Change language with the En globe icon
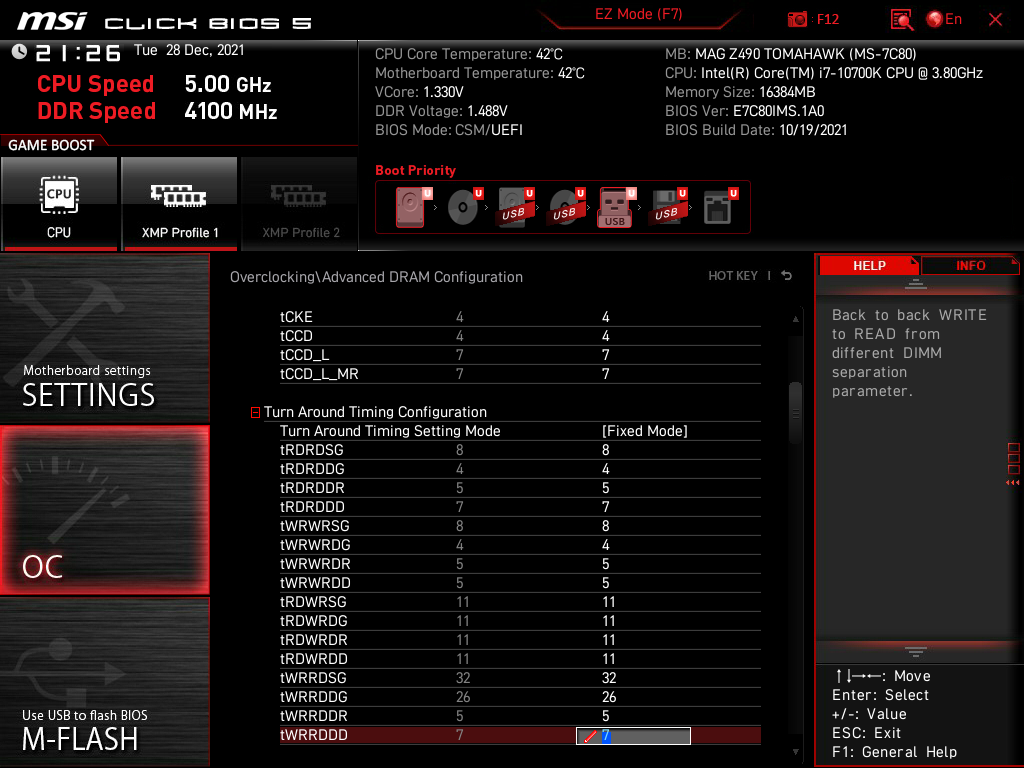The width and height of the screenshot is (1024, 768). (944, 20)
